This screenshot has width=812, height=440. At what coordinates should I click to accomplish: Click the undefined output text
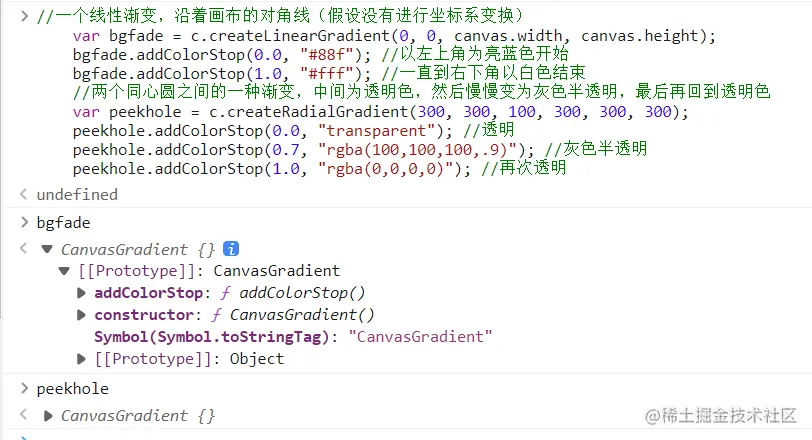(x=77, y=195)
